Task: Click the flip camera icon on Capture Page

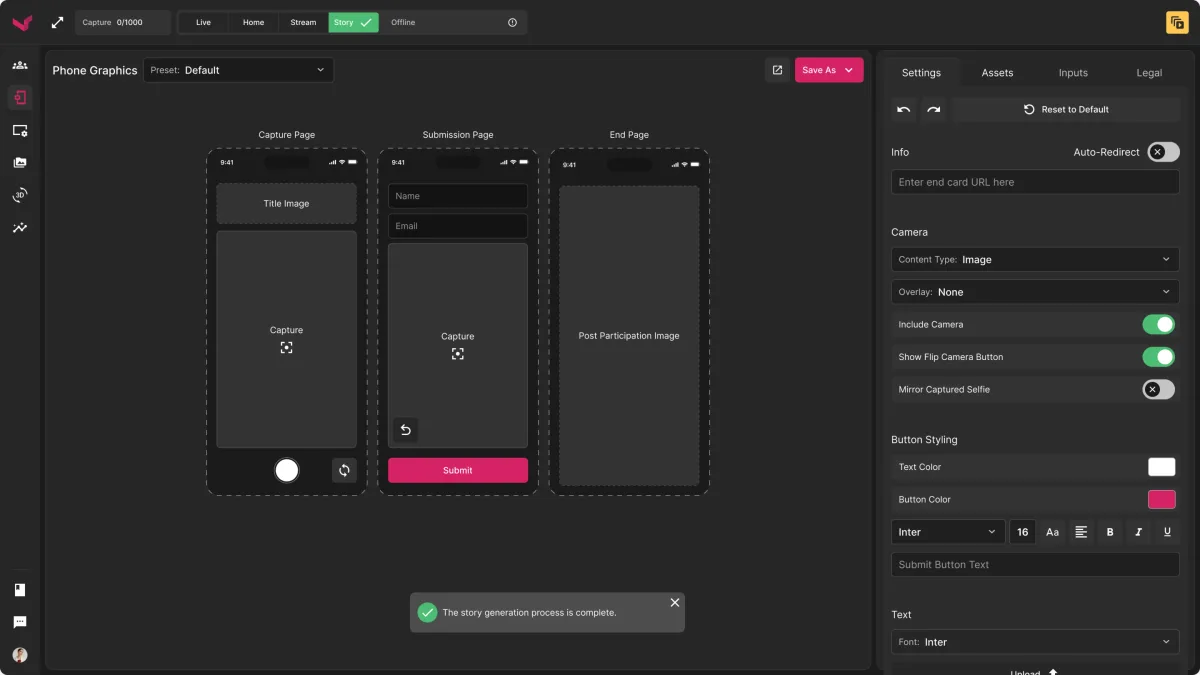Action: click(x=344, y=470)
